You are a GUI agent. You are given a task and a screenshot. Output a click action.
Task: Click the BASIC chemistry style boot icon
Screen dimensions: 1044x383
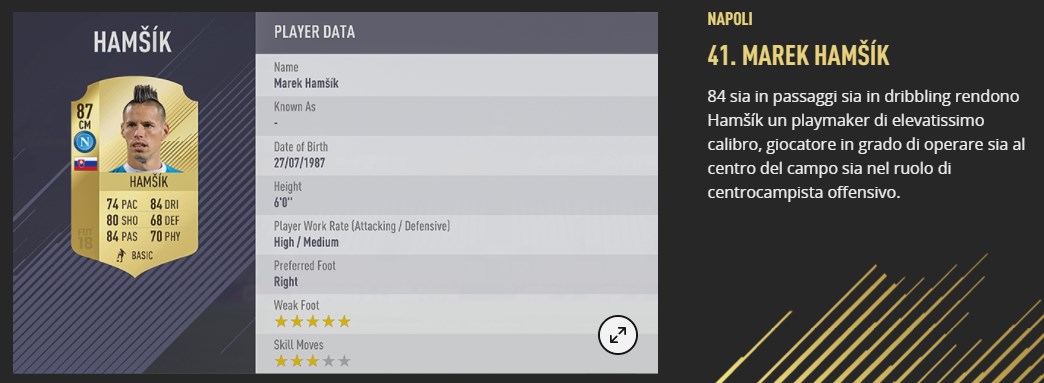tap(122, 254)
